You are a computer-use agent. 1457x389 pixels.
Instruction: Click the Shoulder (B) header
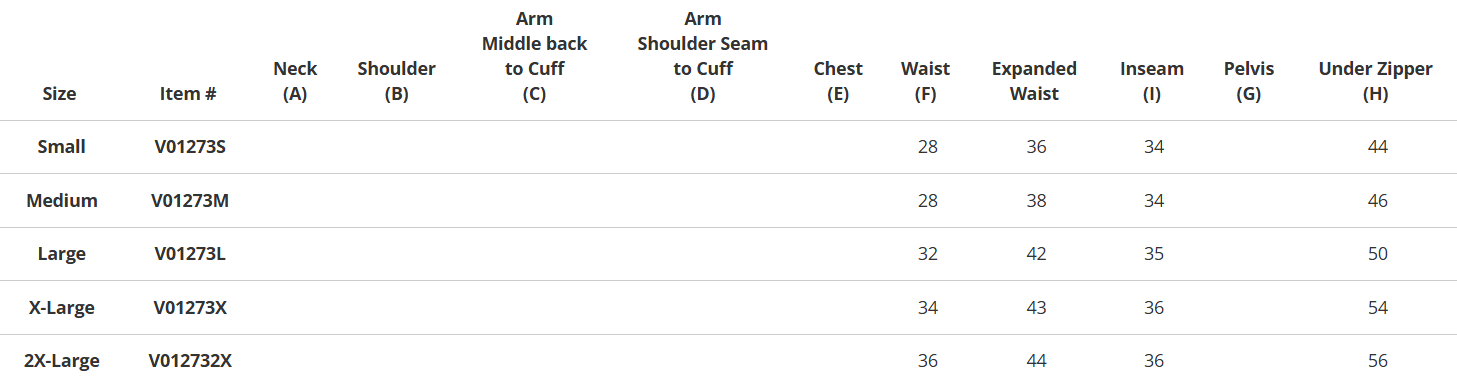pyautogui.click(x=396, y=81)
